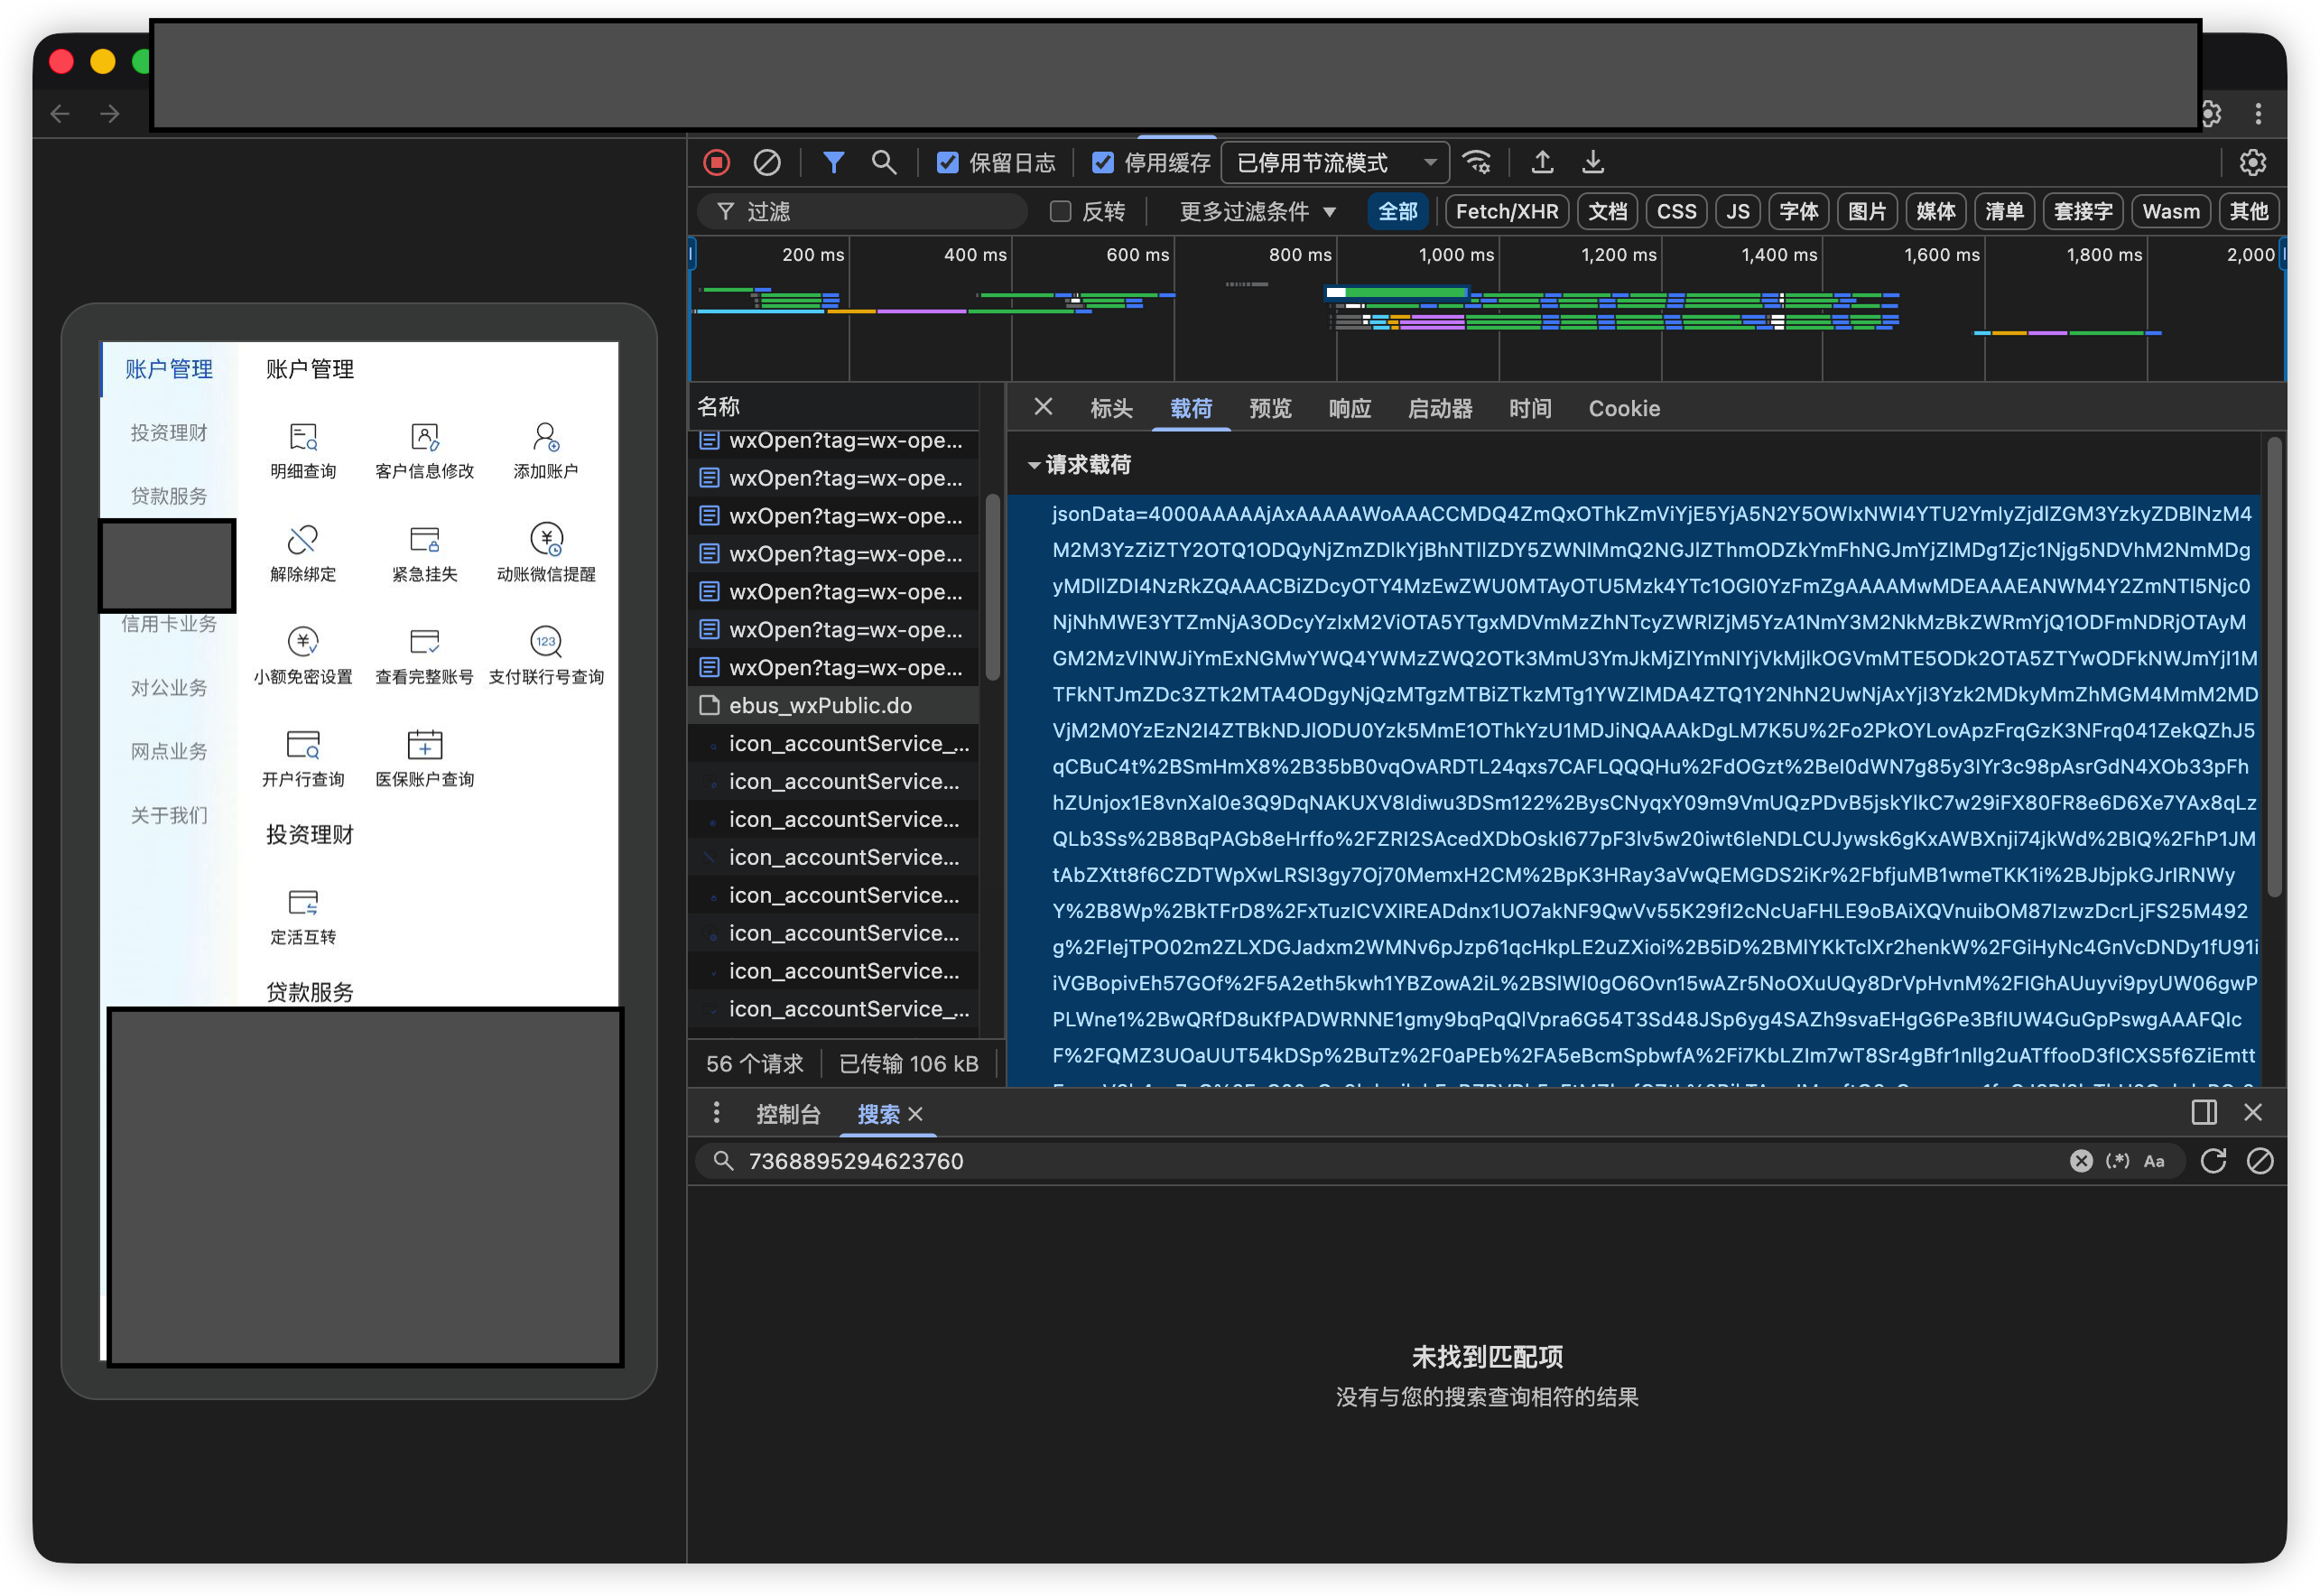
Task: Expand the 更多过滤条件 dropdown
Action: pyautogui.click(x=1257, y=211)
